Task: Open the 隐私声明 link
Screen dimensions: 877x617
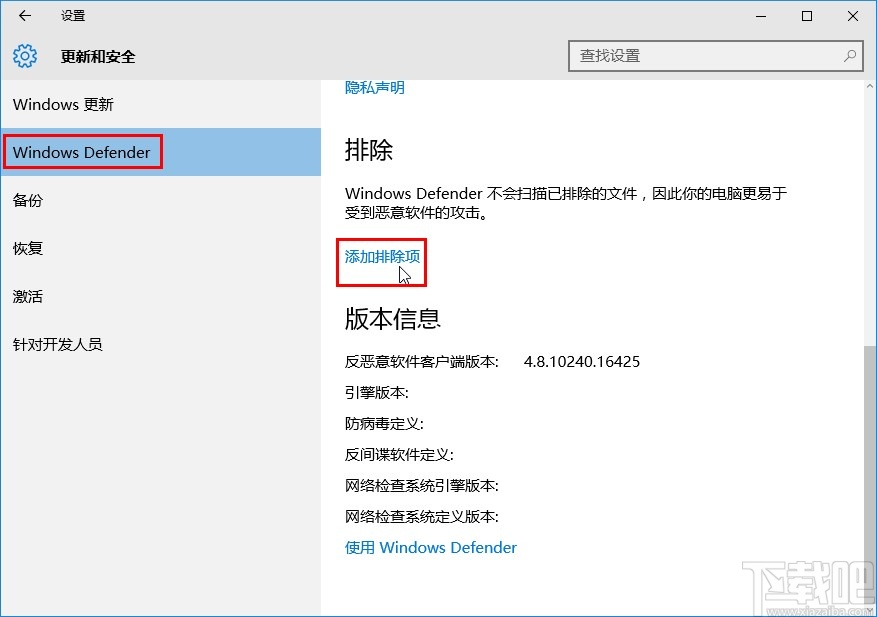Action: tap(373, 87)
